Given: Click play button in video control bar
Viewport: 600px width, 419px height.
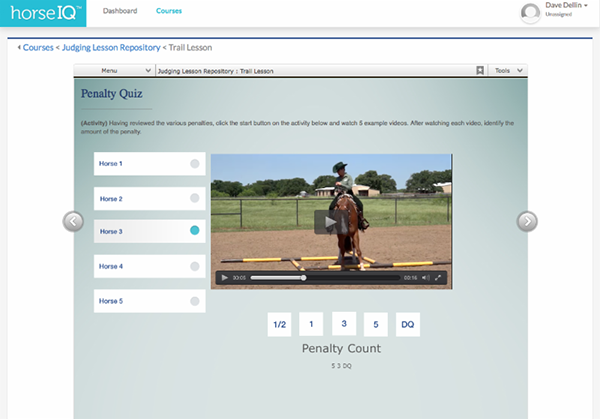Looking at the screenshot, I should coord(225,278).
